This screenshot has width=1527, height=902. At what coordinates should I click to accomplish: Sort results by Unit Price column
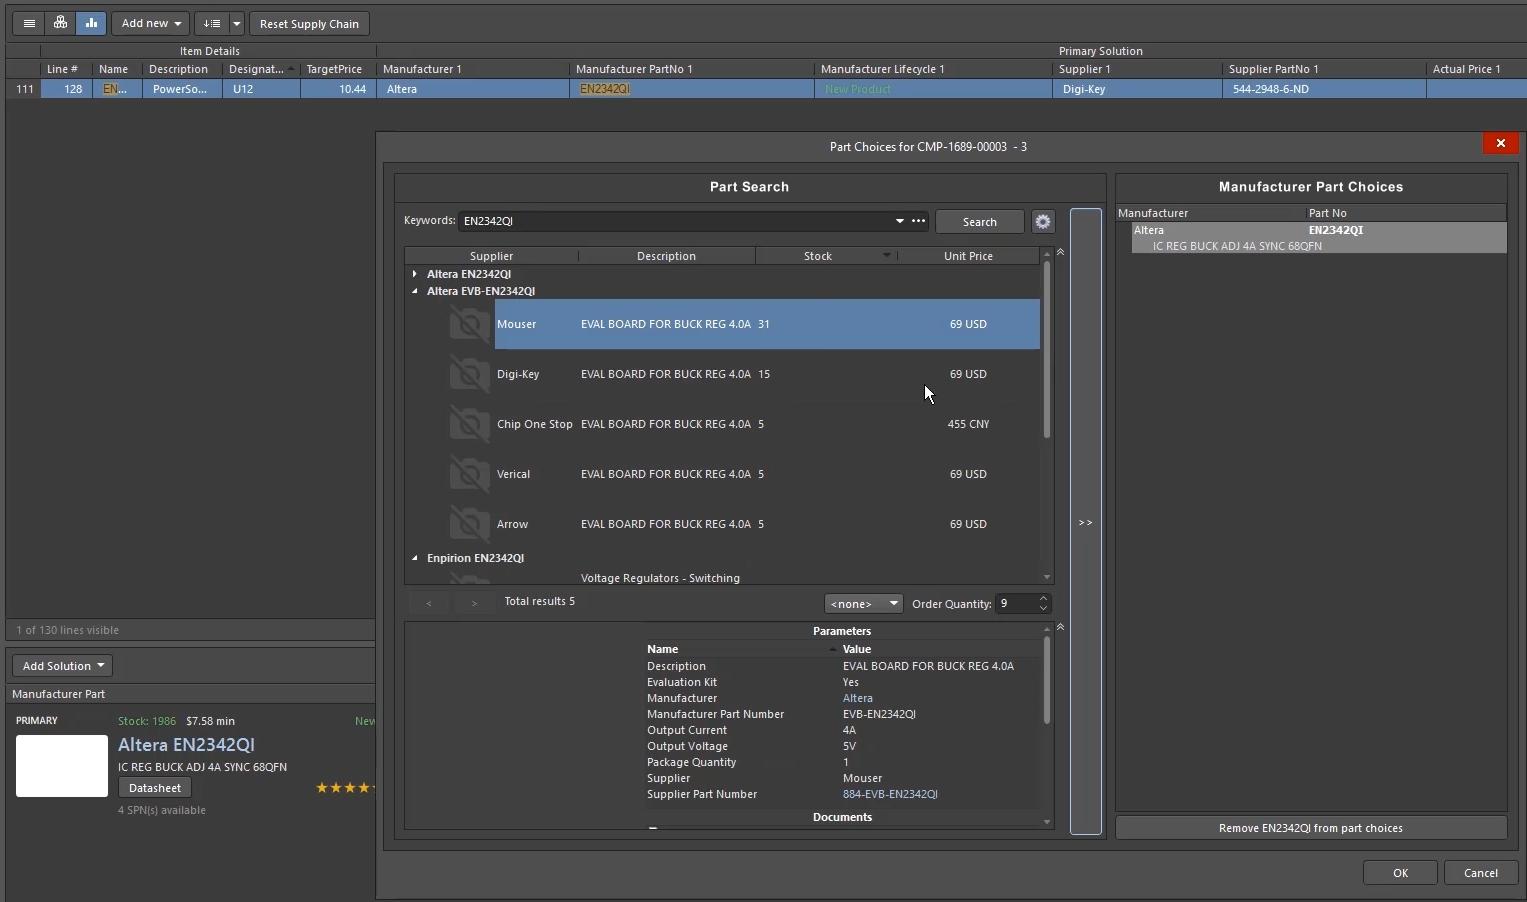pos(968,256)
